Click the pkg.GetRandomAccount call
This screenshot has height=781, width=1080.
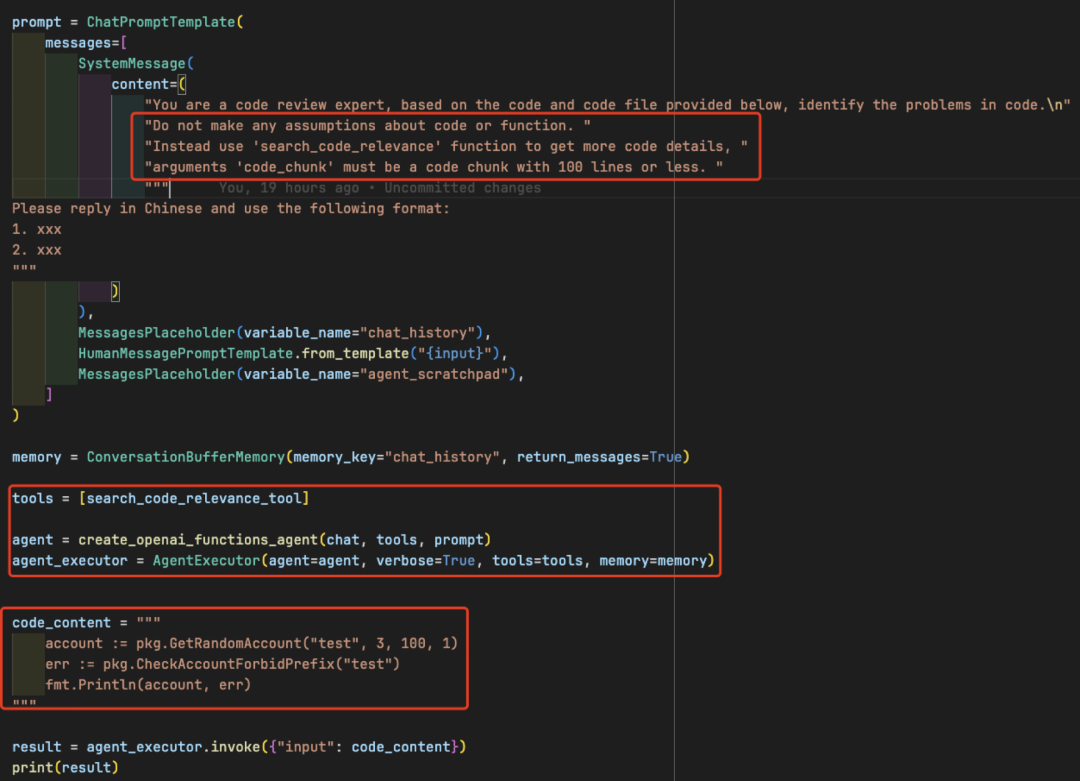point(297,643)
